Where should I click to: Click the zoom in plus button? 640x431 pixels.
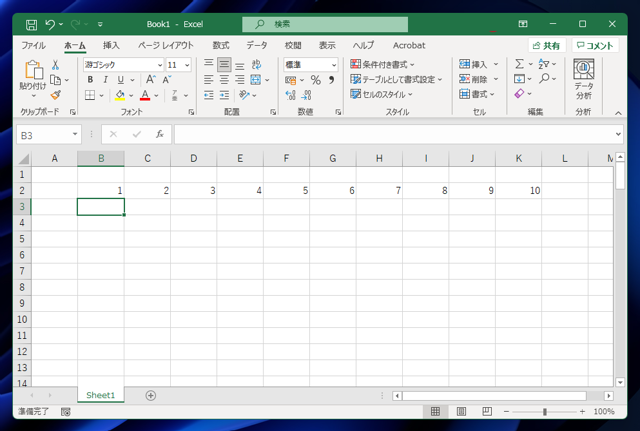click(582, 411)
